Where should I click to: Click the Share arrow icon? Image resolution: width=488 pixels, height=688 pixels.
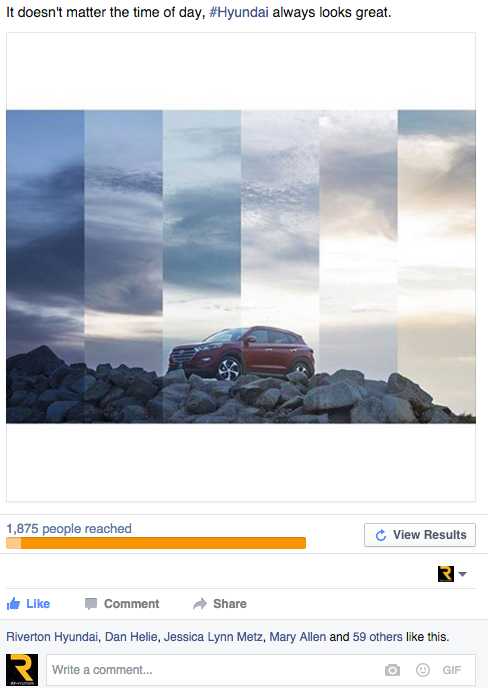[200, 604]
